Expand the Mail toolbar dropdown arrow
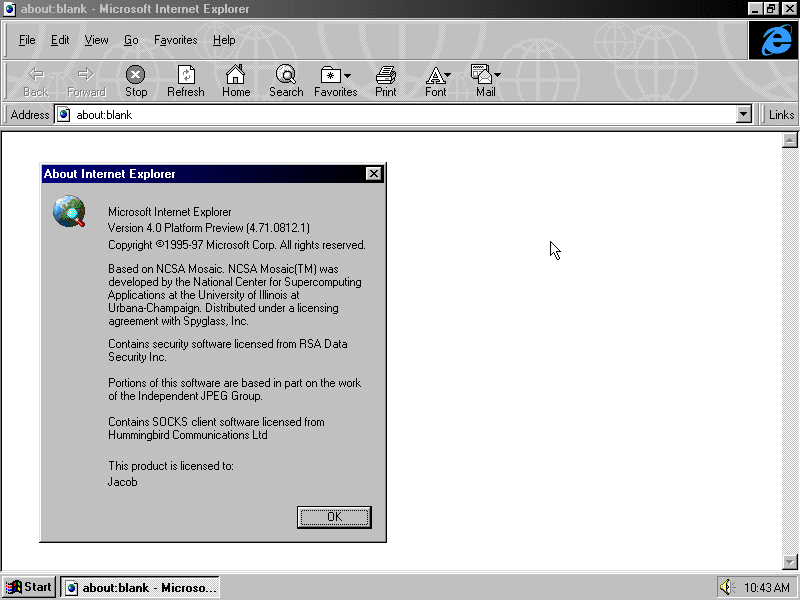800x600 pixels. [x=497, y=75]
